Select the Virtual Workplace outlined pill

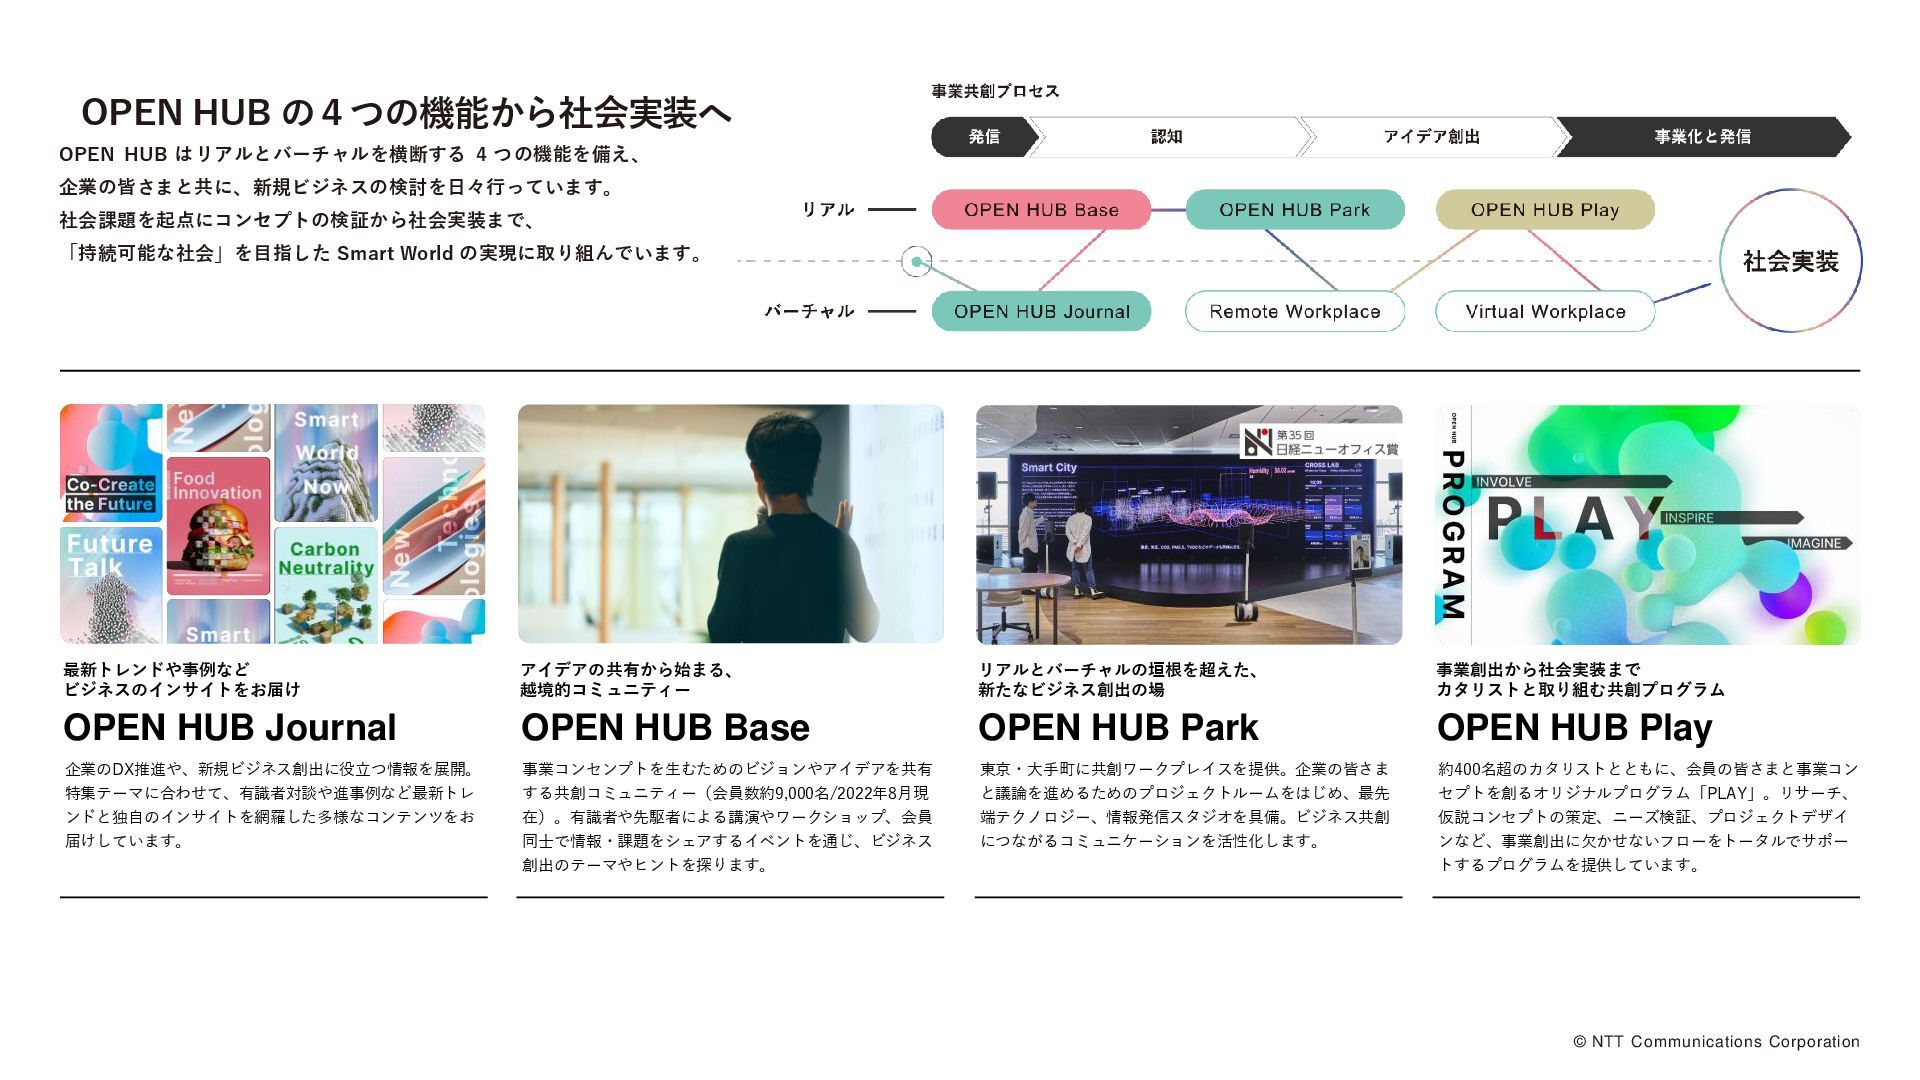pyautogui.click(x=1544, y=312)
